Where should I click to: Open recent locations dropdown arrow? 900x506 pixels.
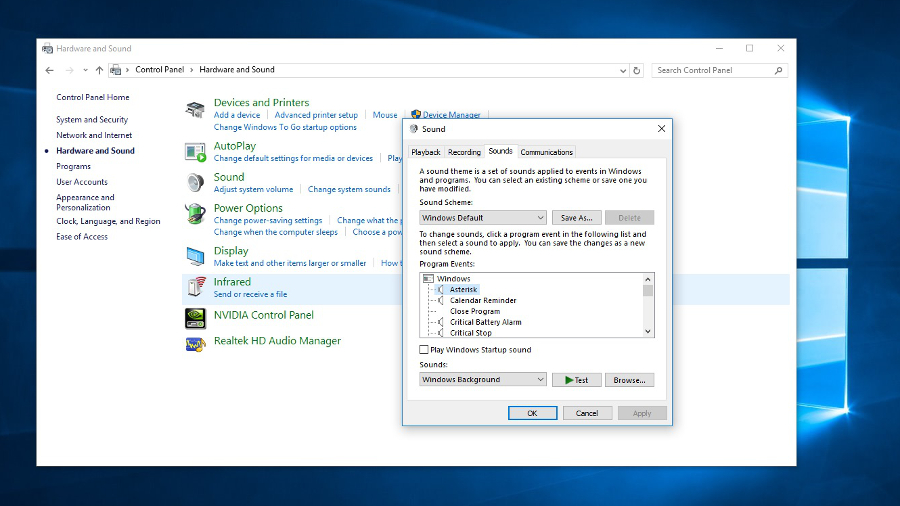[85, 70]
